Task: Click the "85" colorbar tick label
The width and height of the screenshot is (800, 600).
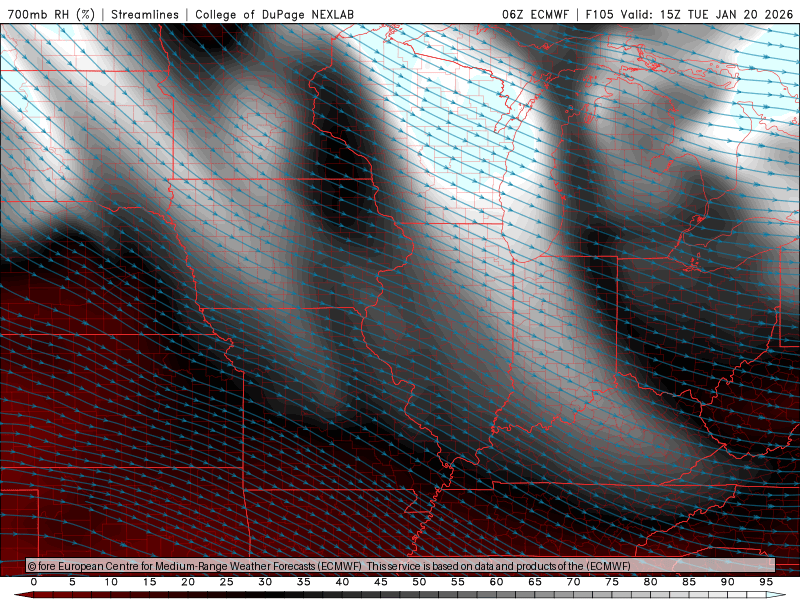Action: tap(689, 582)
